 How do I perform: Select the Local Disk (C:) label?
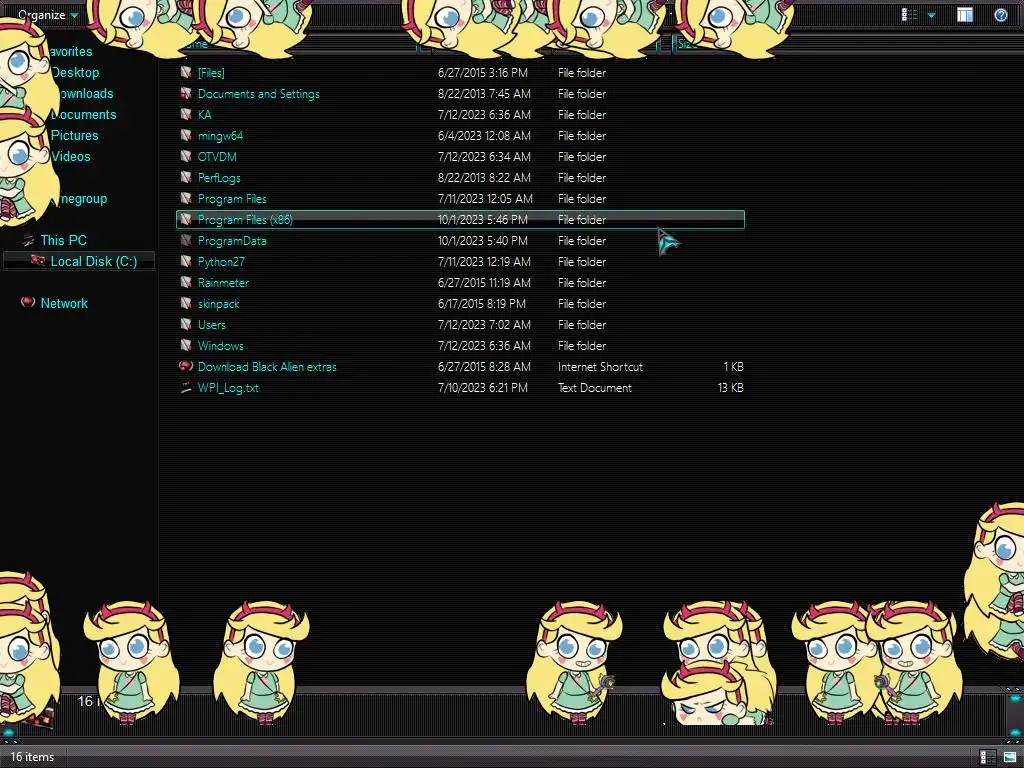[x=94, y=261]
